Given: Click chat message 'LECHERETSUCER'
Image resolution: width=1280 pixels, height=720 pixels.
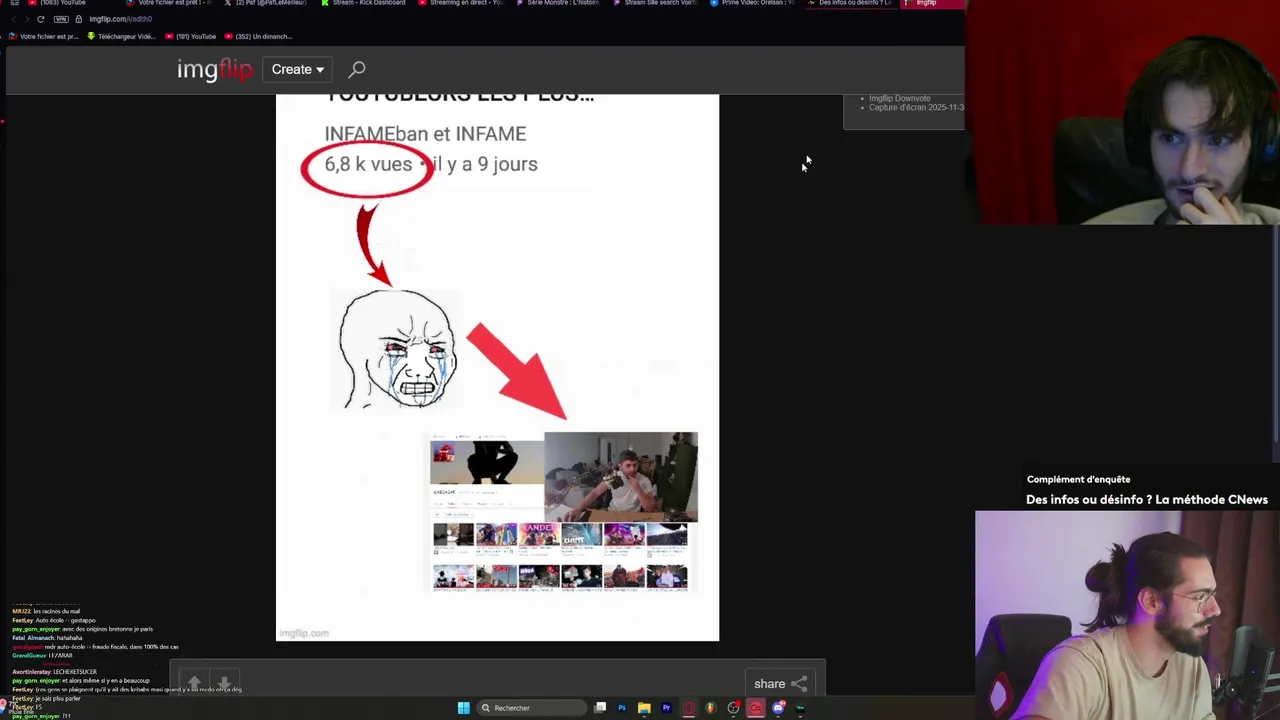Looking at the screenshot, I should pos(75,672).
